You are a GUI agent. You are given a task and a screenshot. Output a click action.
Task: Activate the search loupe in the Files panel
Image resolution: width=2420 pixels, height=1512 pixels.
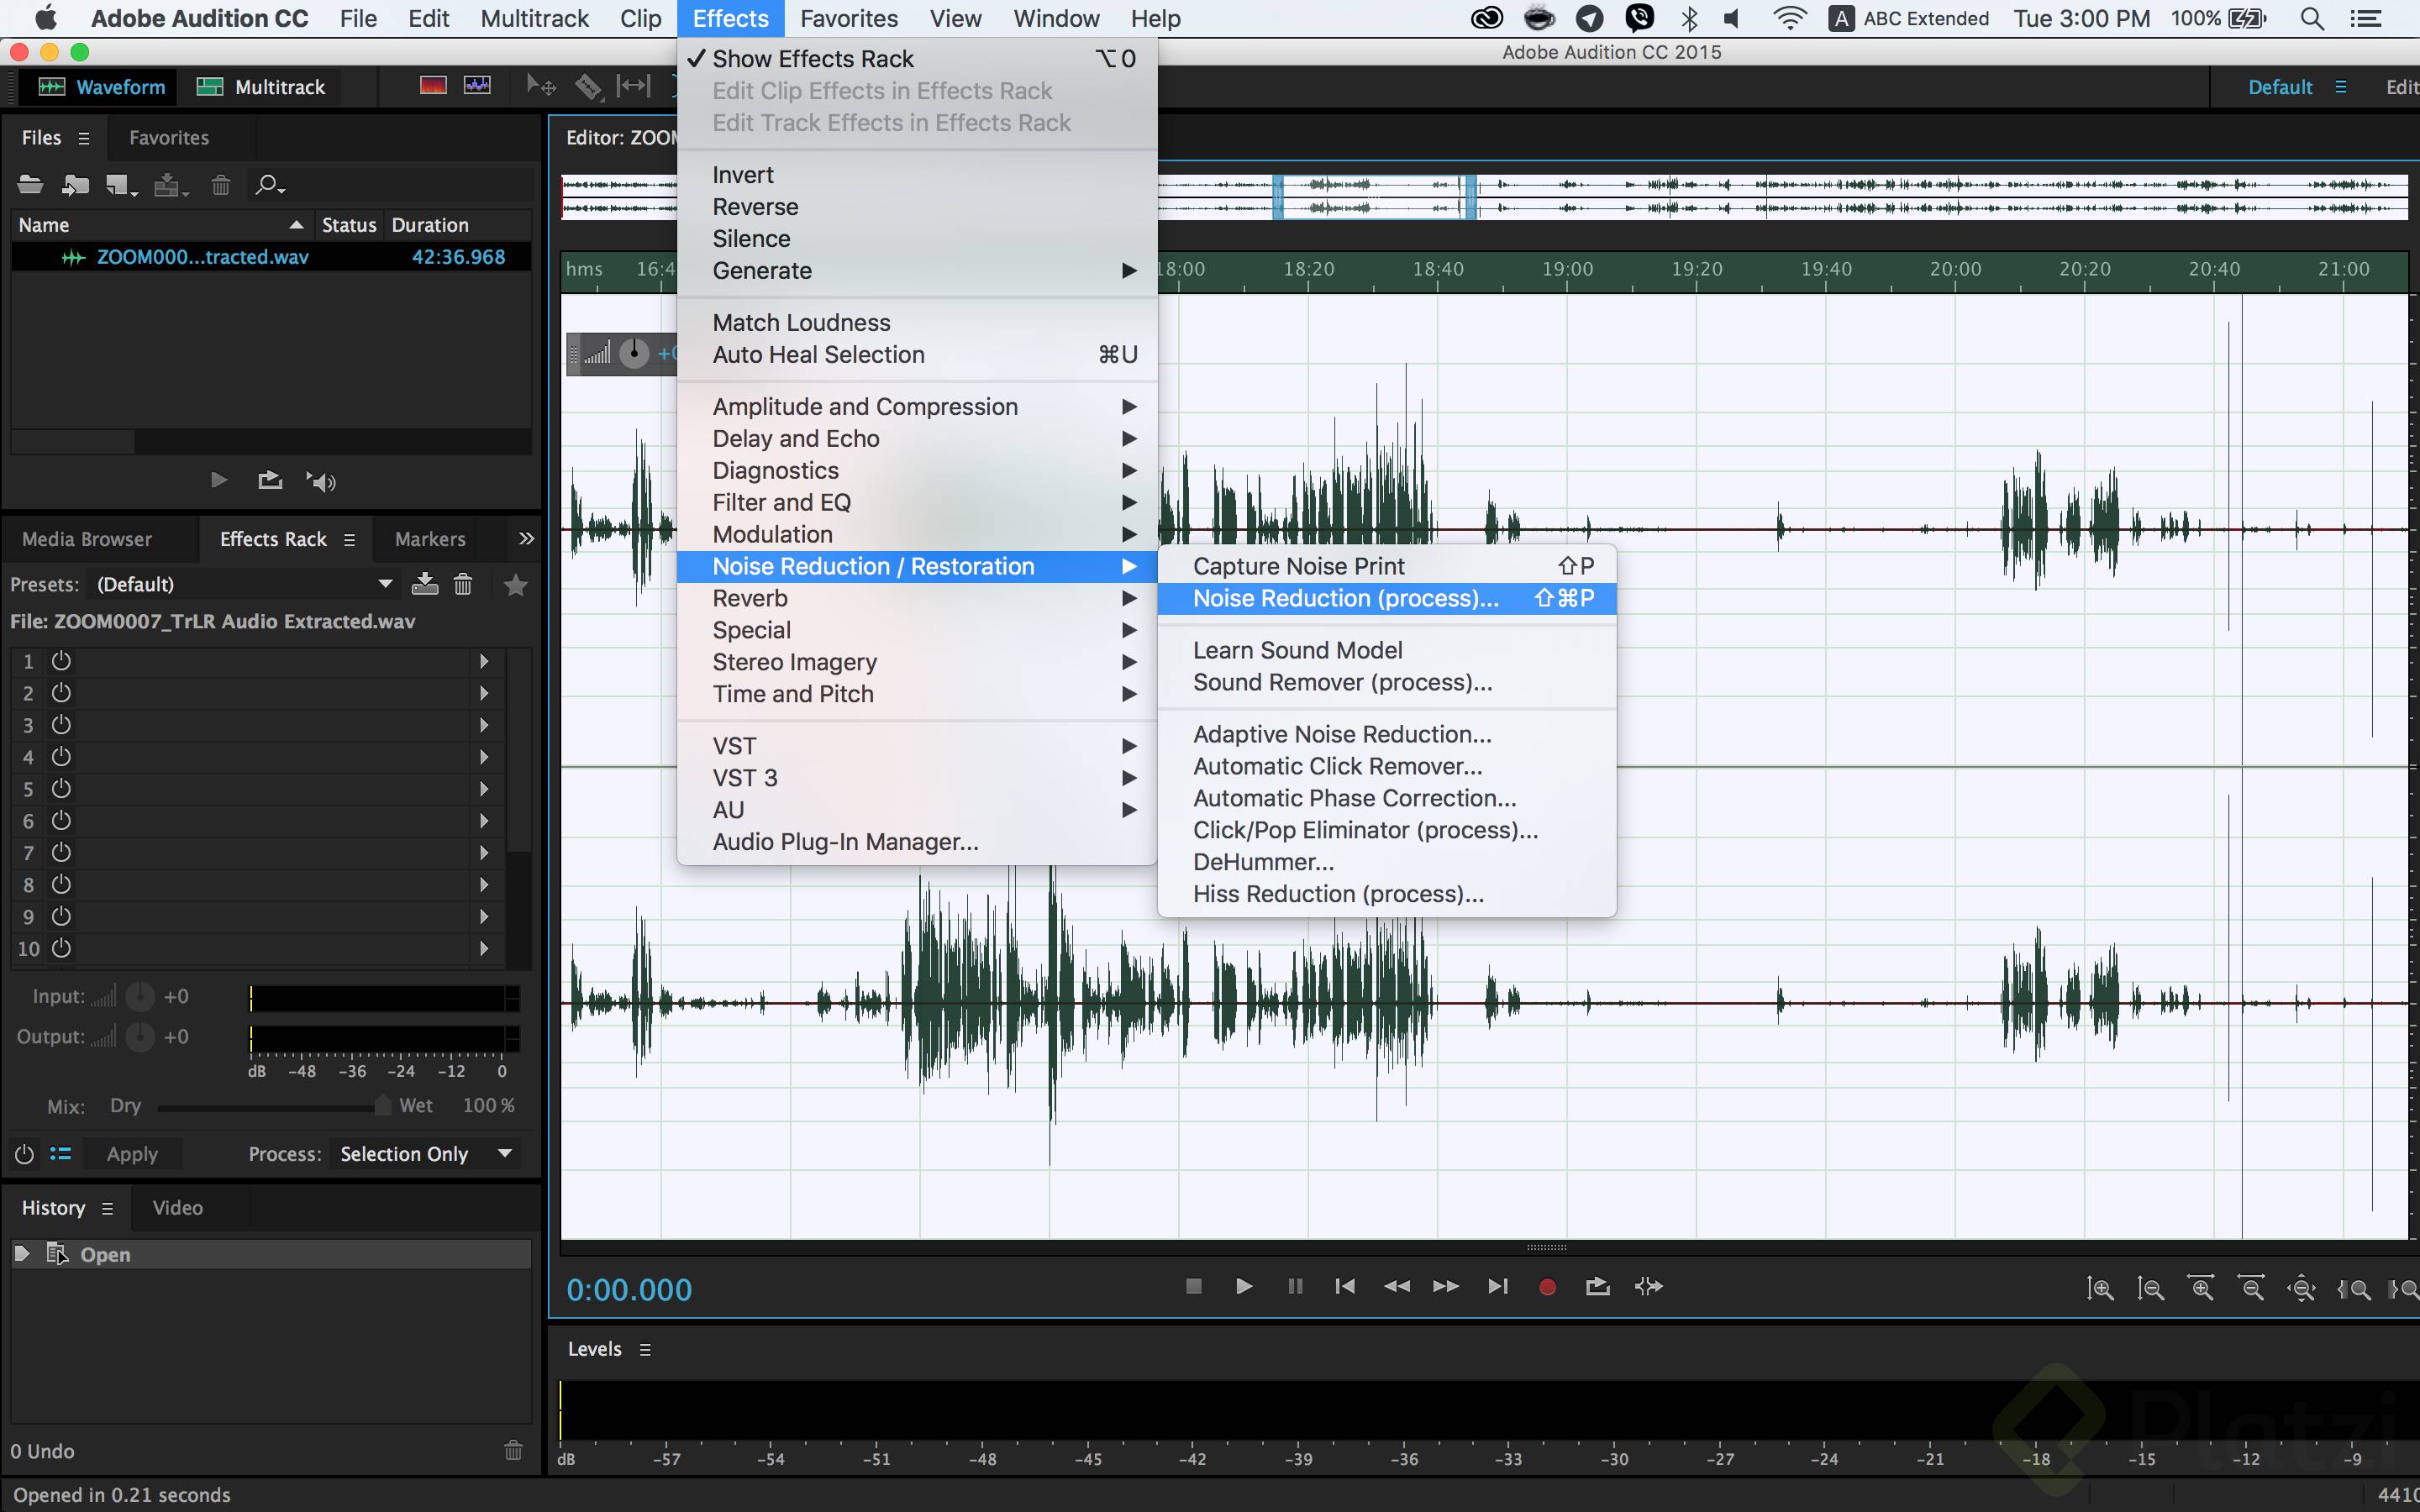[x=268, y=185]
